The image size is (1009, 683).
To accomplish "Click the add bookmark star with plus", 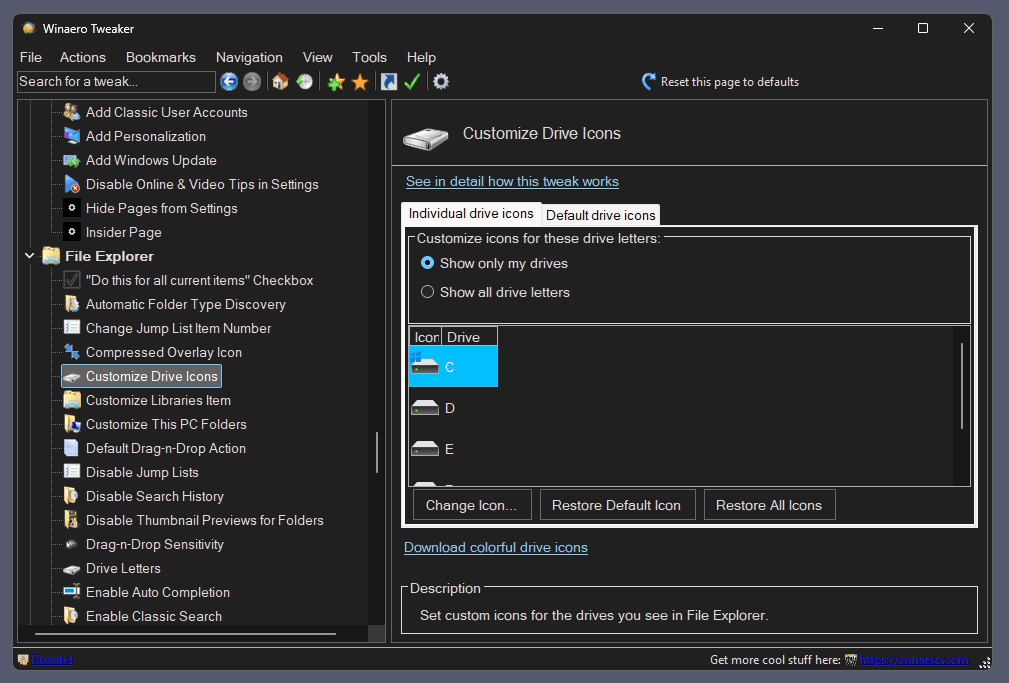I will pos(336,82).
